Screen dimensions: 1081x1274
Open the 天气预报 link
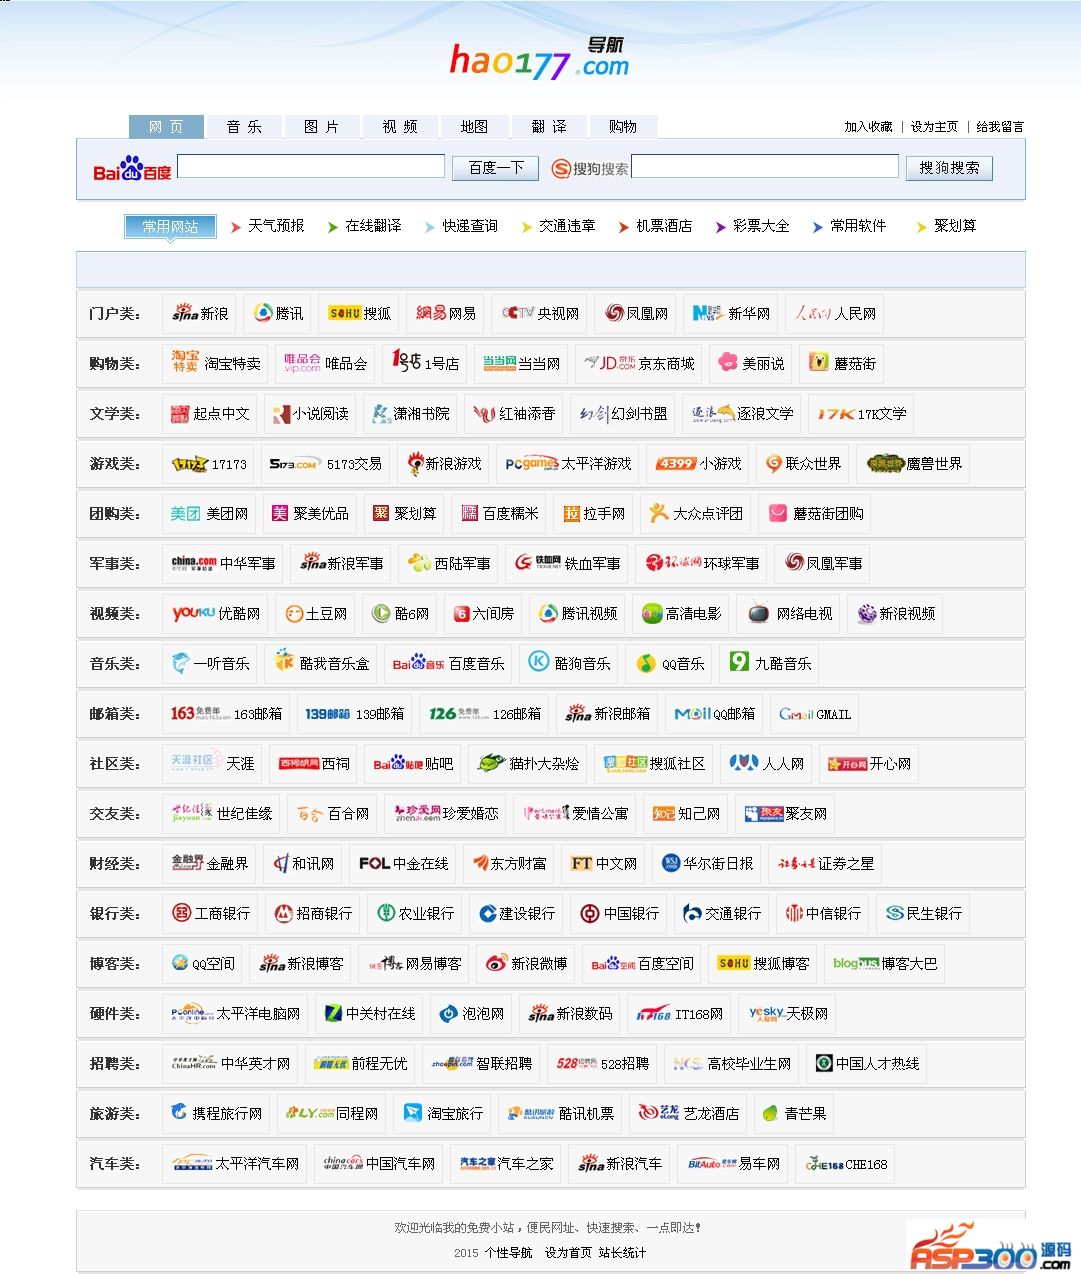(x=276, y=226)
